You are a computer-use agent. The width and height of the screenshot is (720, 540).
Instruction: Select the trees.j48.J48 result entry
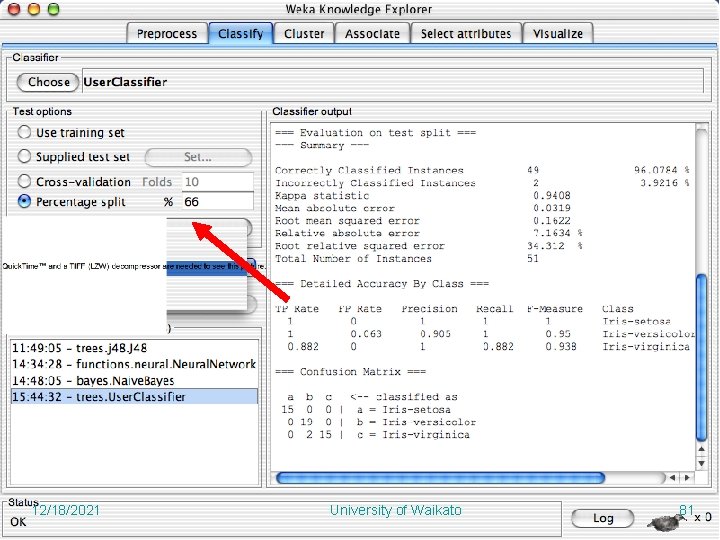(x=134, y=348)
